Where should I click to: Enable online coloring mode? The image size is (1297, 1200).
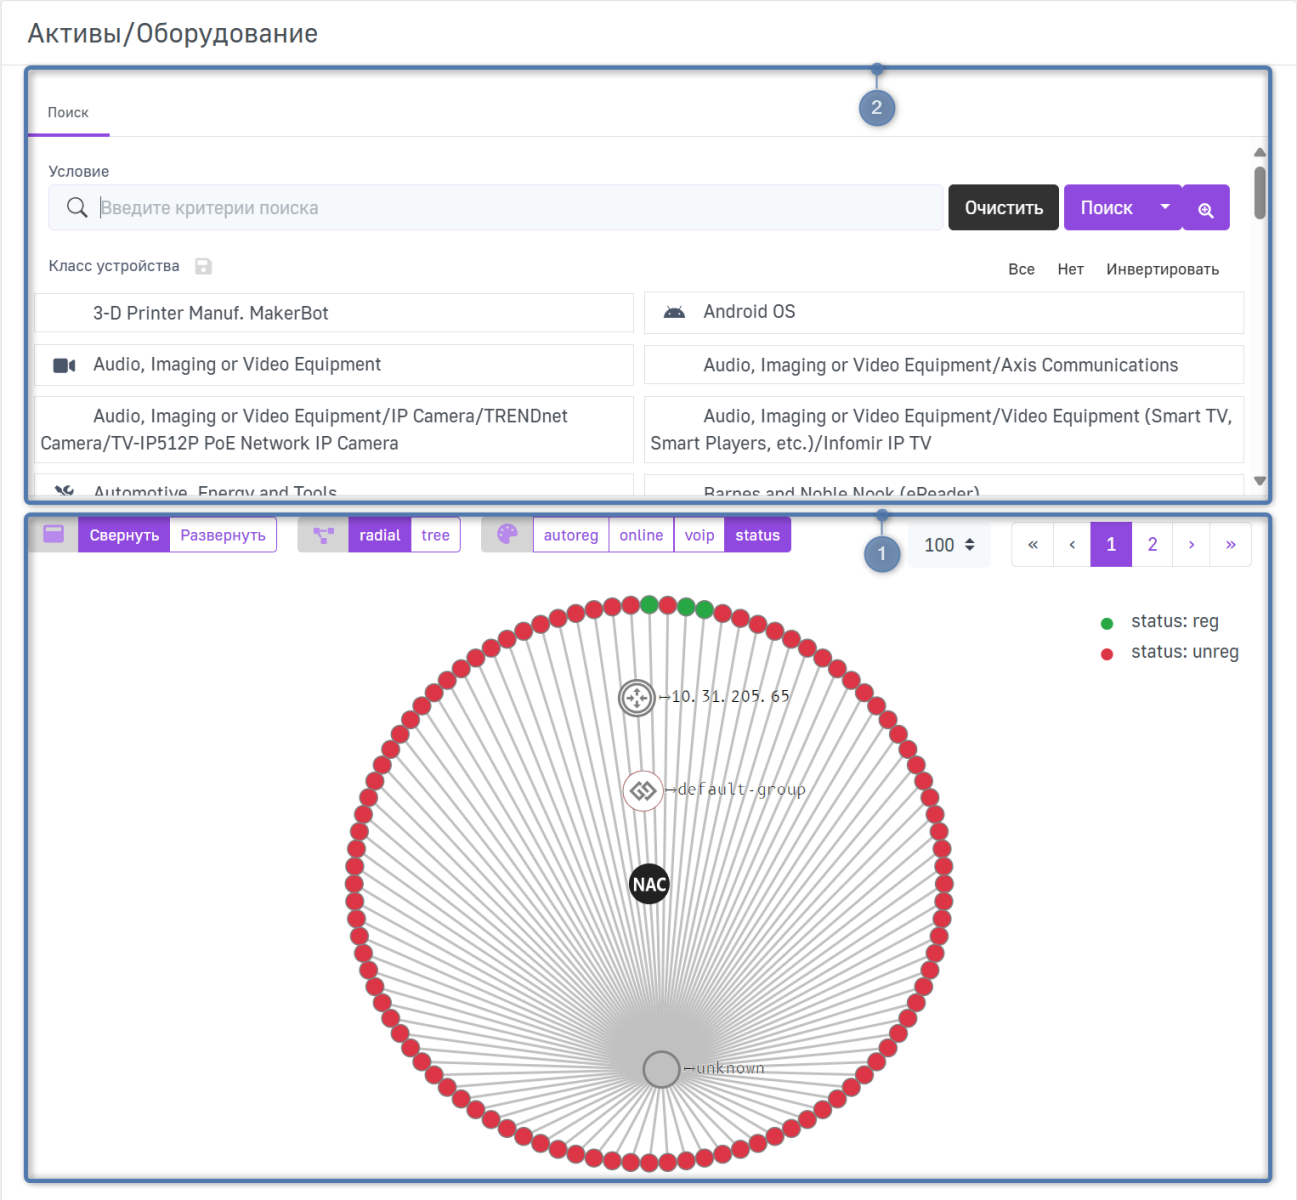(641, 535)
